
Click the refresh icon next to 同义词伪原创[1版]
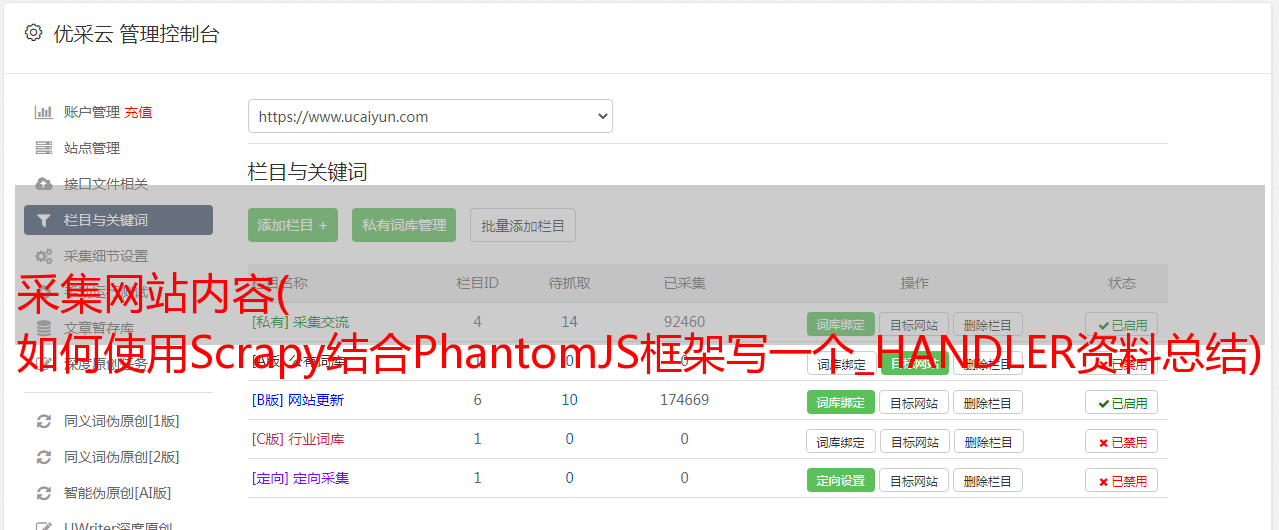click(x=44, y=421)
